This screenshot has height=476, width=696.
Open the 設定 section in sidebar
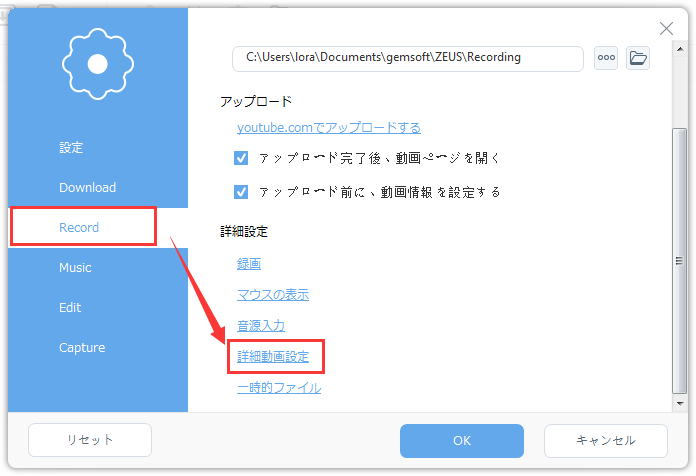pos(71,147)
